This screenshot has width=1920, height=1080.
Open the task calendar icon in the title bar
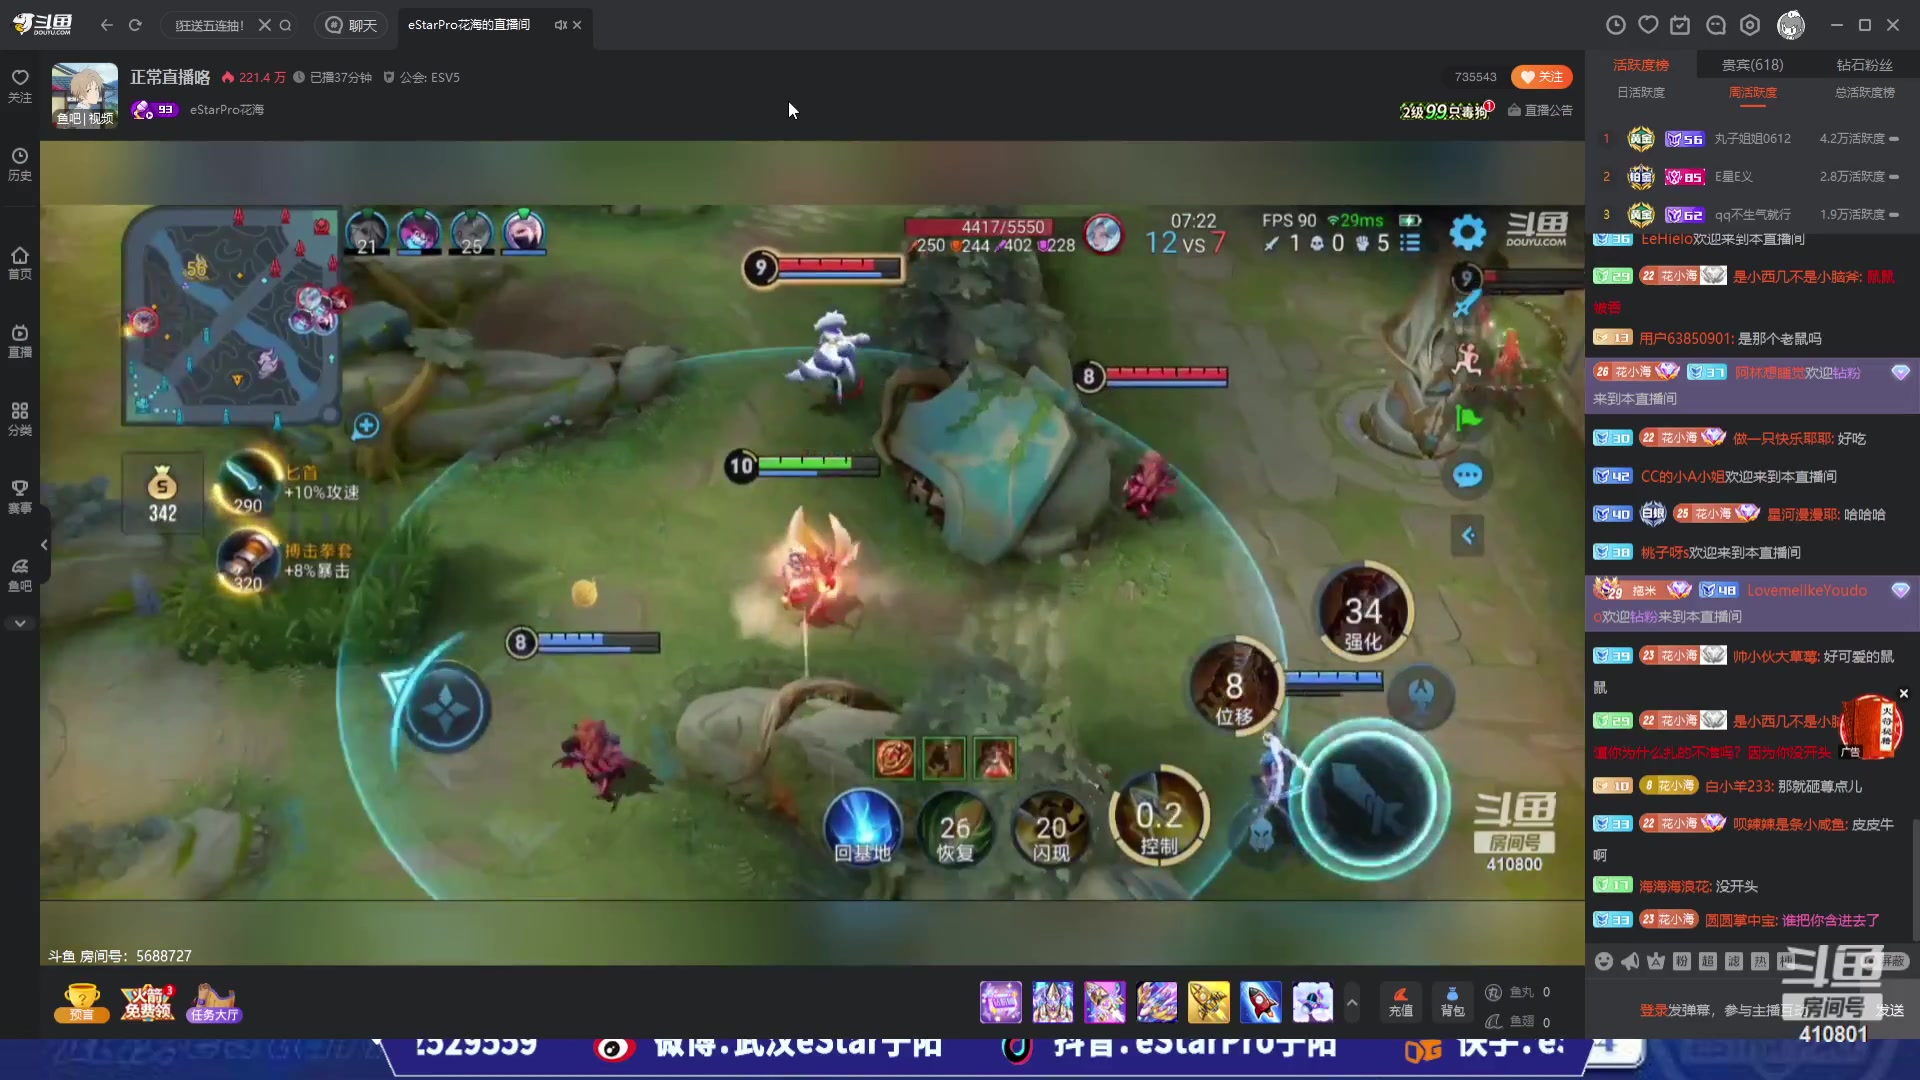tap(1681, 25)
